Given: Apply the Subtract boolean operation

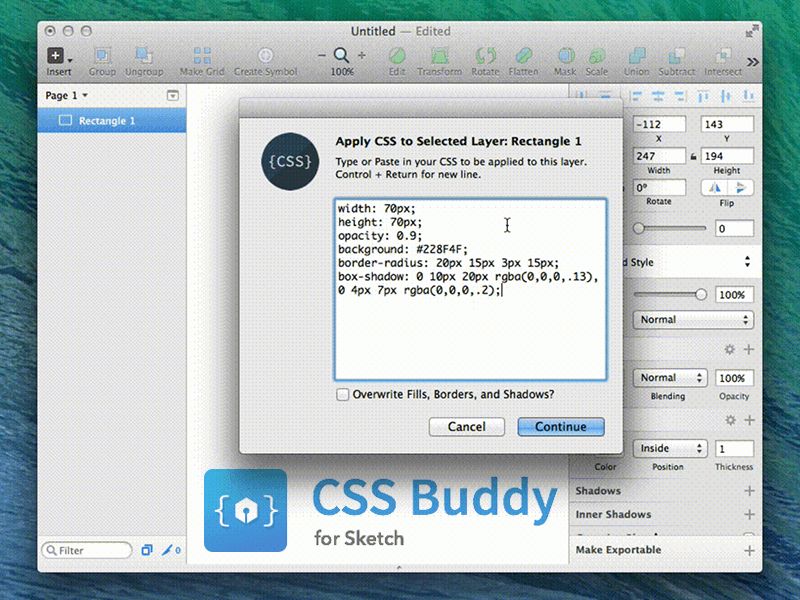Looking at the screenshot, I should click(x=677, y=55).
